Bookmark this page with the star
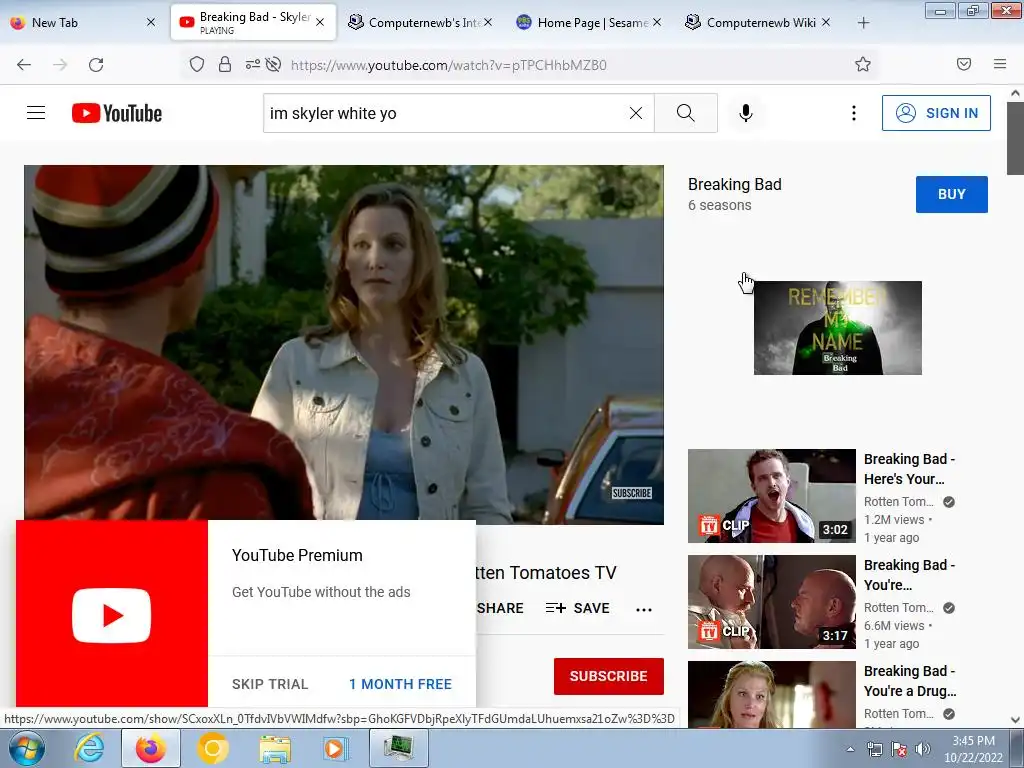The height and width of the screenshot is (768, 1024). [x=863, y=64]
